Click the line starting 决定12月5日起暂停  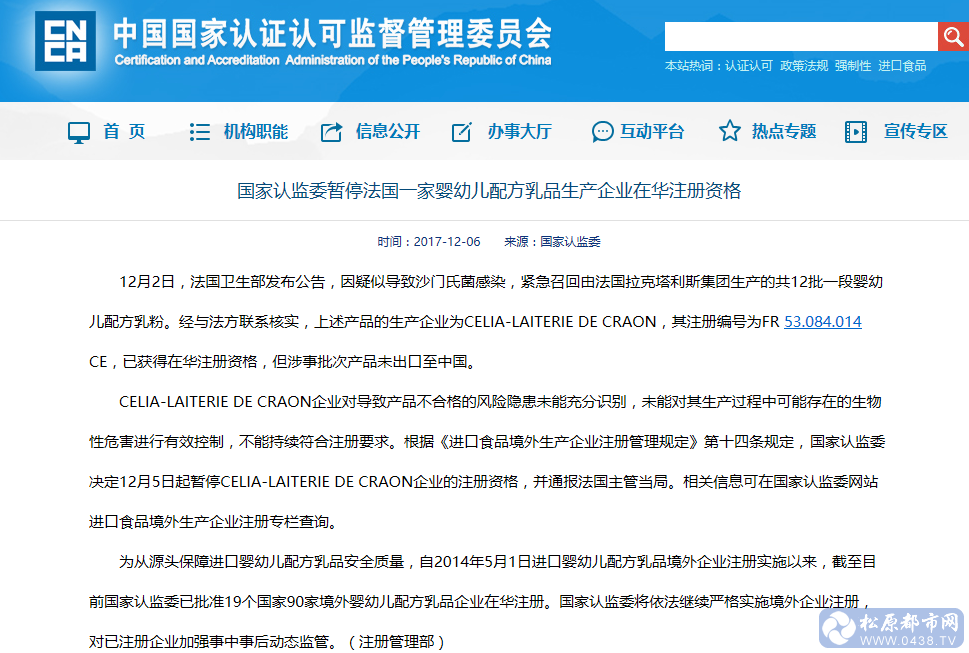483,482
